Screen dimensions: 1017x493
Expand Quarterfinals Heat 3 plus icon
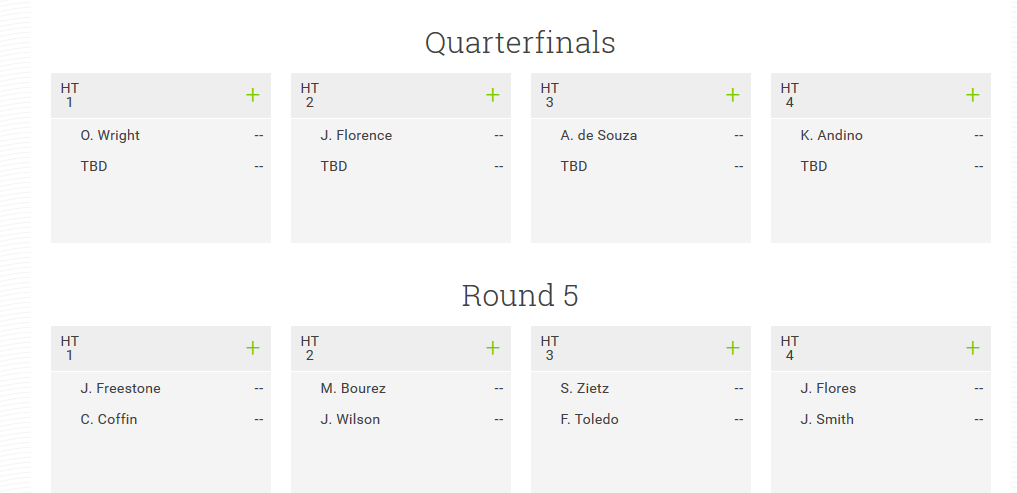pyautogui.click(x=732, y=95)
